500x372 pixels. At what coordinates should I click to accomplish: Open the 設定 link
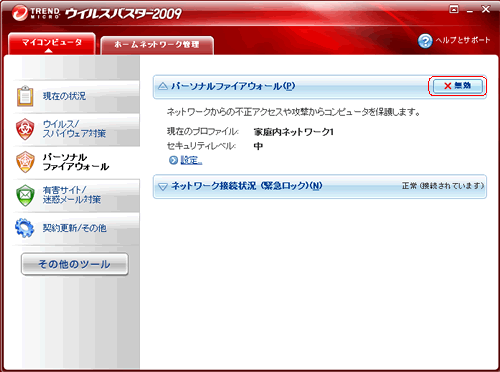(x=191, y=160)
